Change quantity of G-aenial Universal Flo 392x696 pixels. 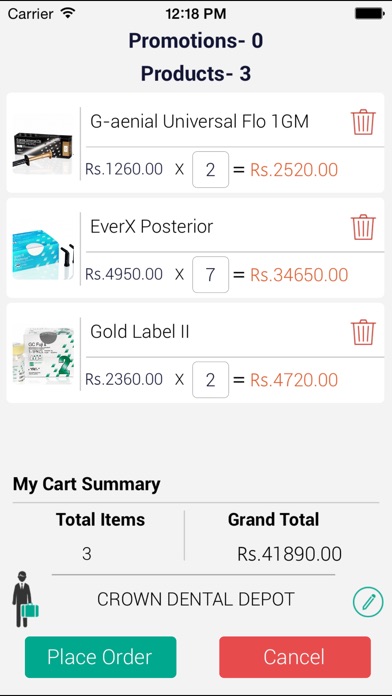click(x=210, y=170)
